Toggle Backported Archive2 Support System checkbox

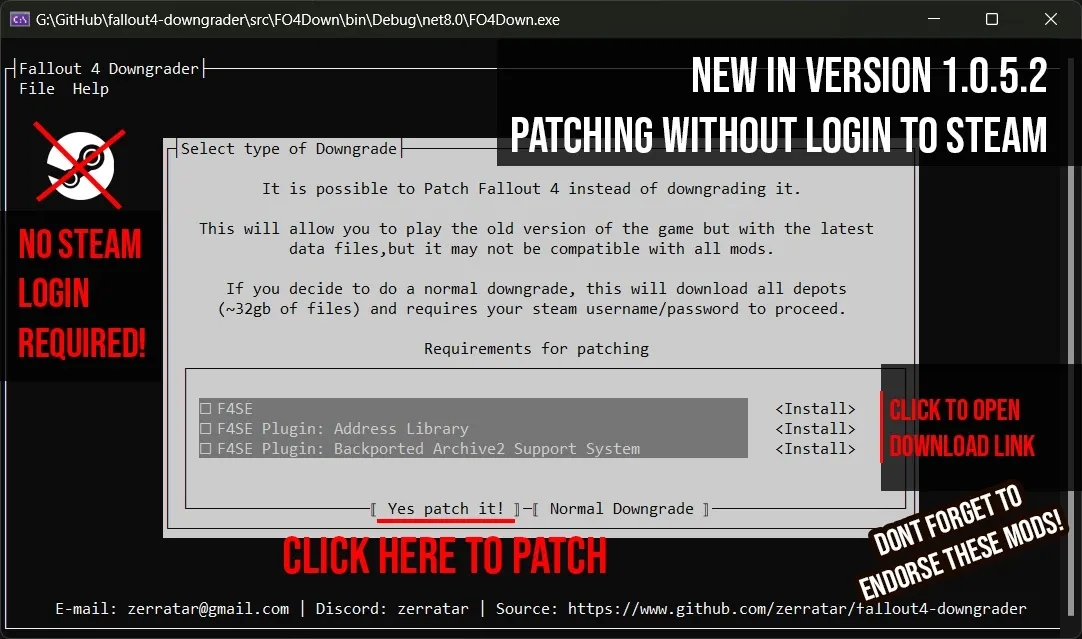click(x=205, y=449)
